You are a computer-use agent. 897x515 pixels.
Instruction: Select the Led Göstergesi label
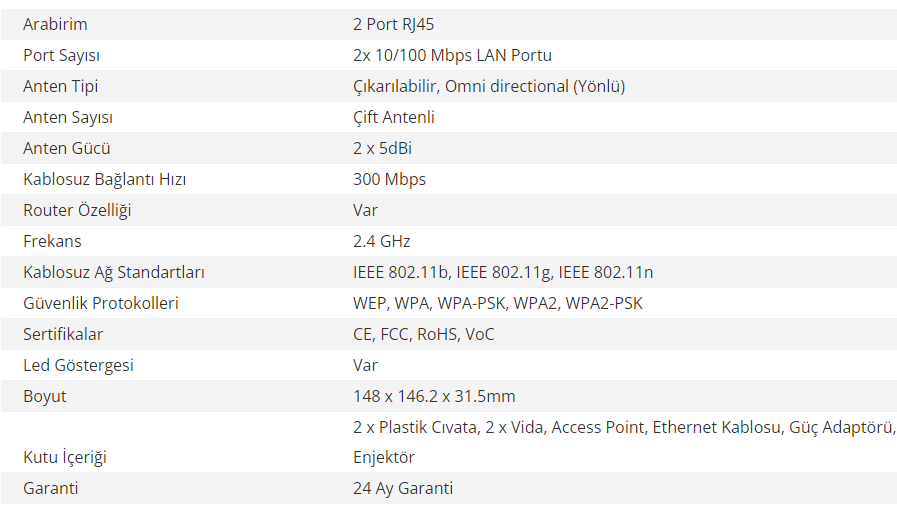click(78, 365)
